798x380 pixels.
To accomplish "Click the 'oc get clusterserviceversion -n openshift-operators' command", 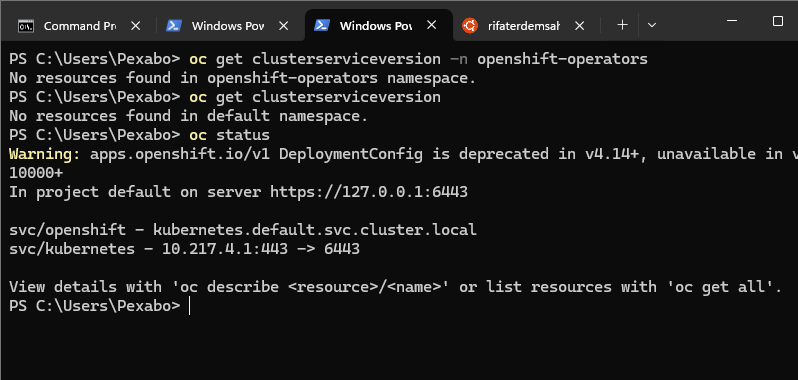I will click(418, 59).
